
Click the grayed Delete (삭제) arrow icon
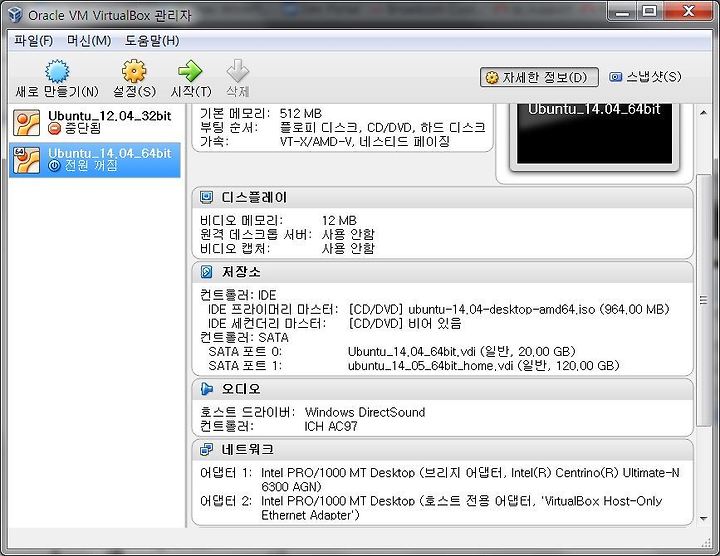[x=237, y=71]
